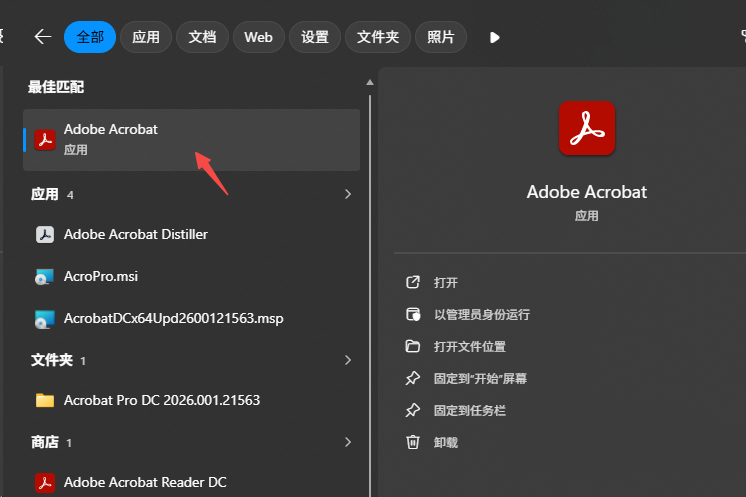
Task: Click the AcroPro.msi installer icon
Action: (44, 277)
